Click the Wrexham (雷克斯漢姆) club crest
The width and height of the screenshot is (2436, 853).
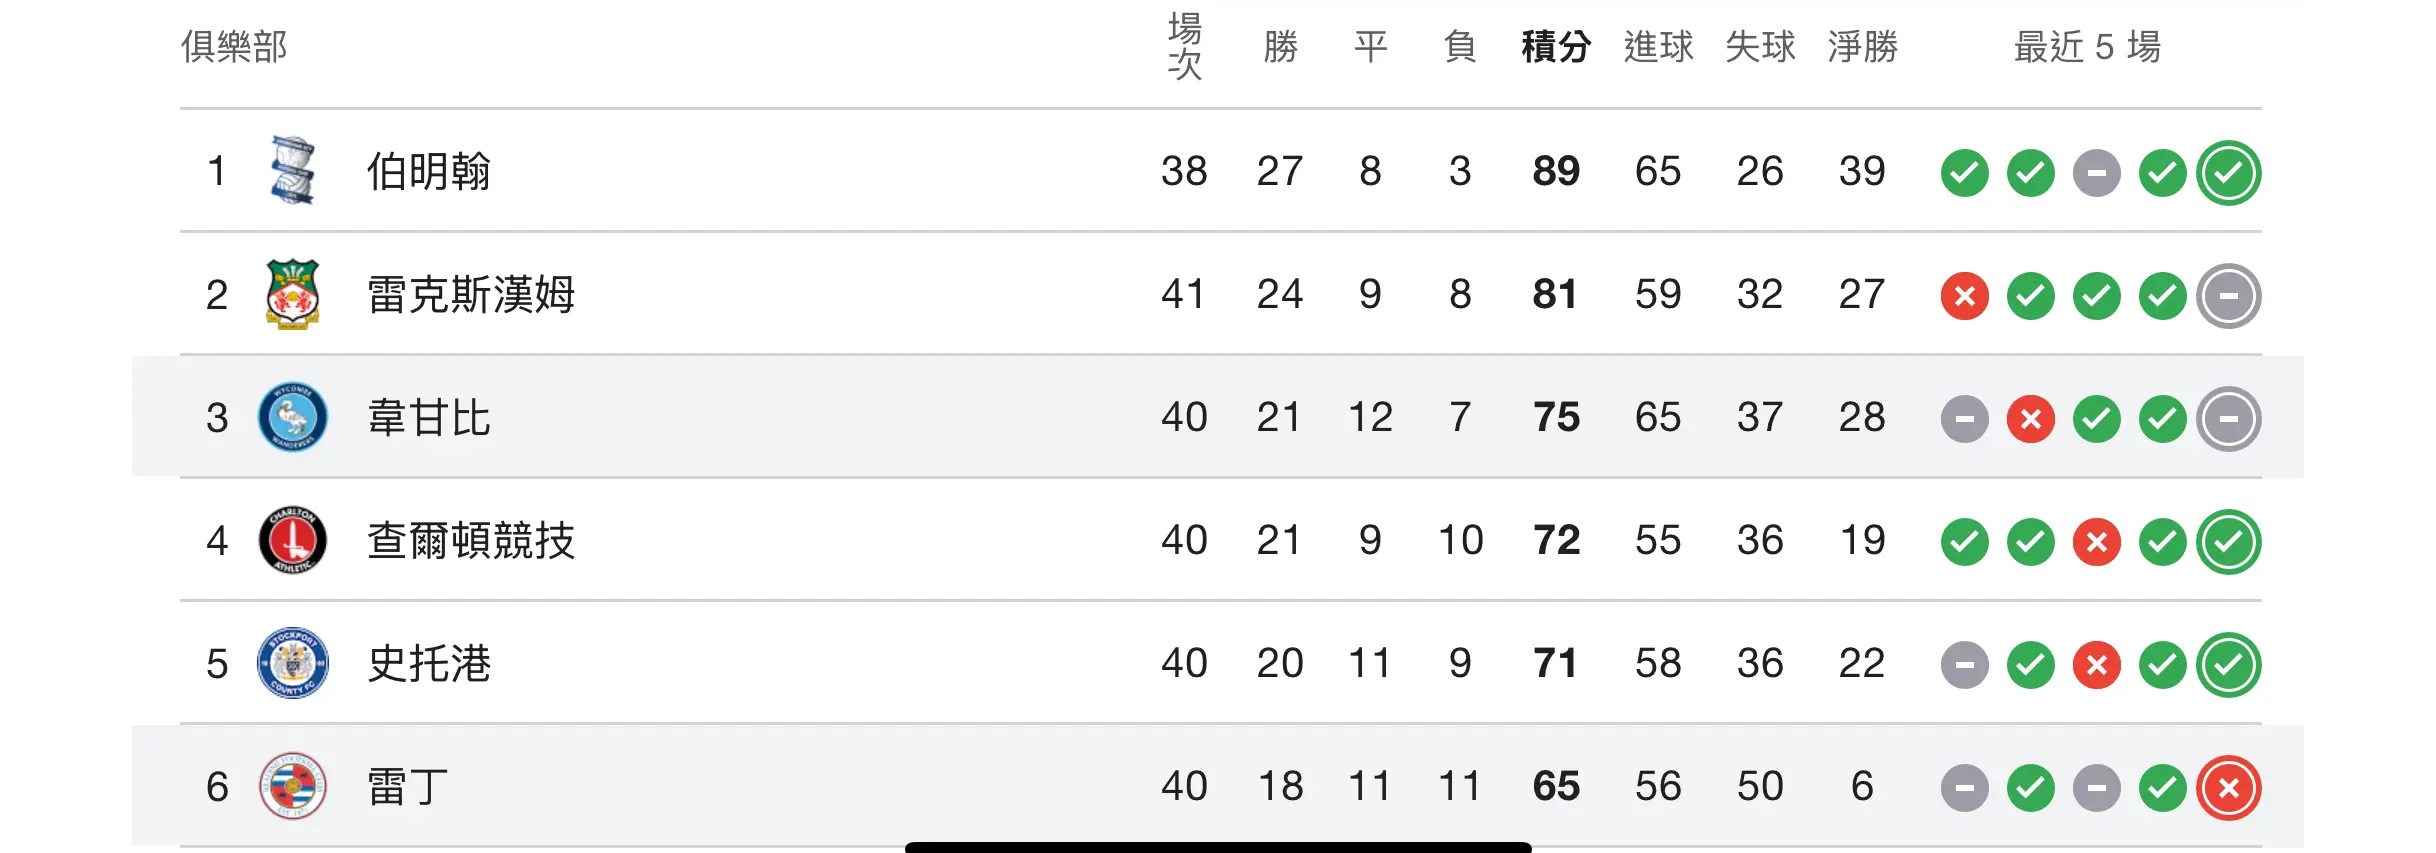pos(292,294)
